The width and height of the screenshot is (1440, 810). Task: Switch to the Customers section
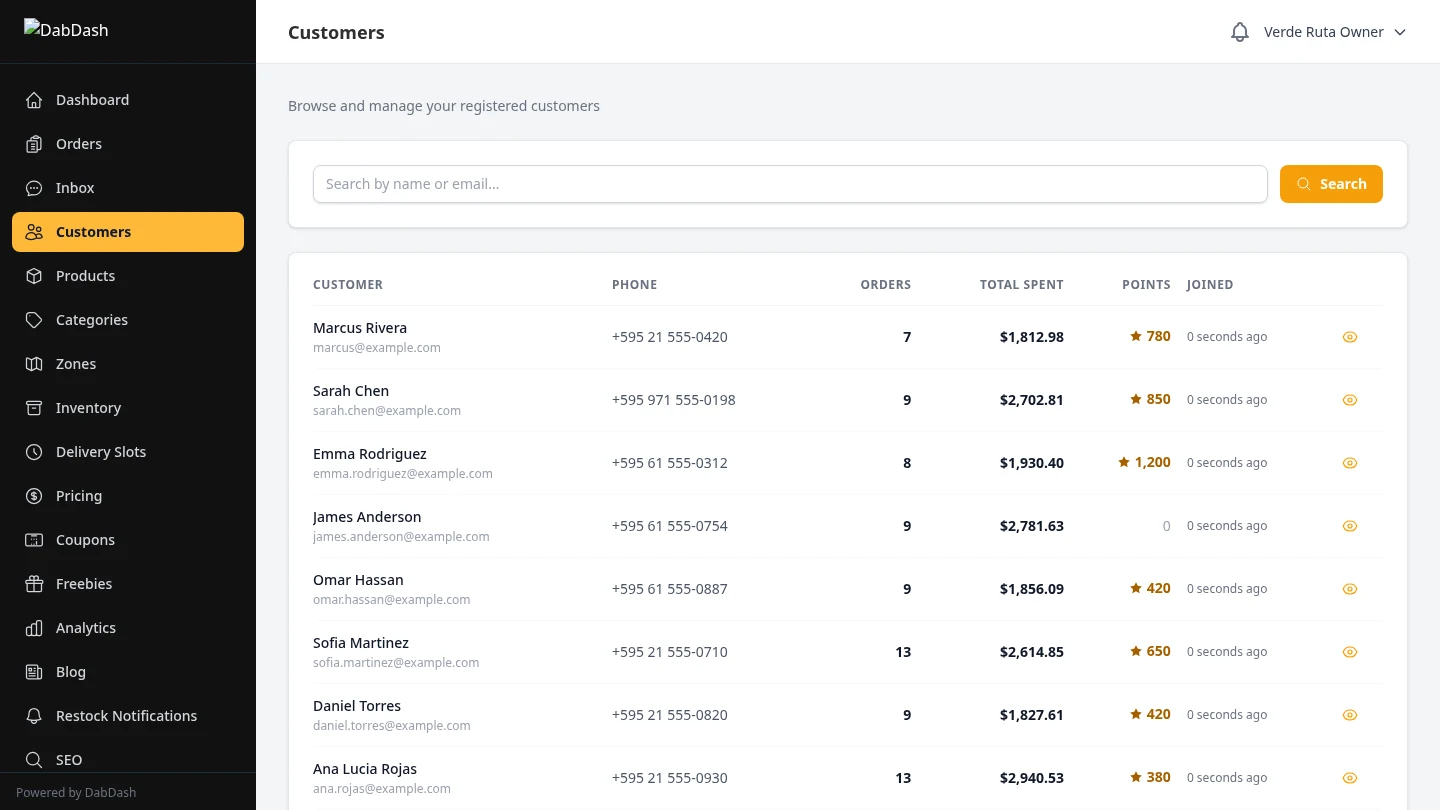click(x=93, y=232)
